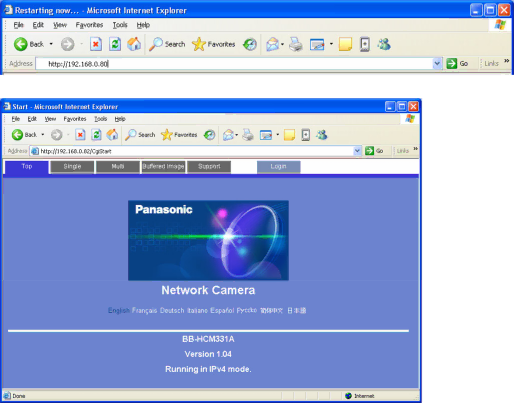
Task: Click Edit icon in Restarting now window
Action: pyautogui.click(x=317, y=44)
